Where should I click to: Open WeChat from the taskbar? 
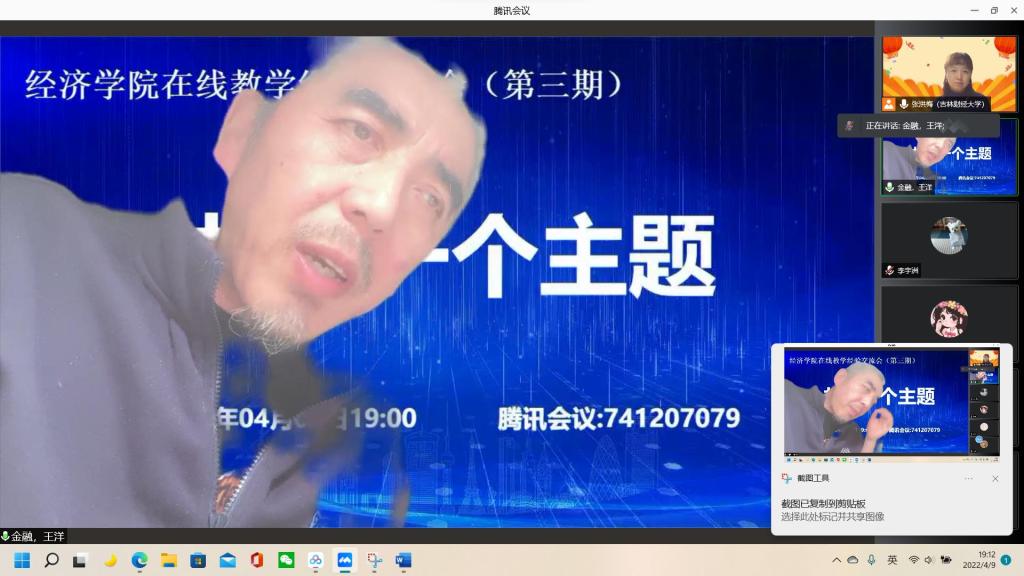click(286, 560)
